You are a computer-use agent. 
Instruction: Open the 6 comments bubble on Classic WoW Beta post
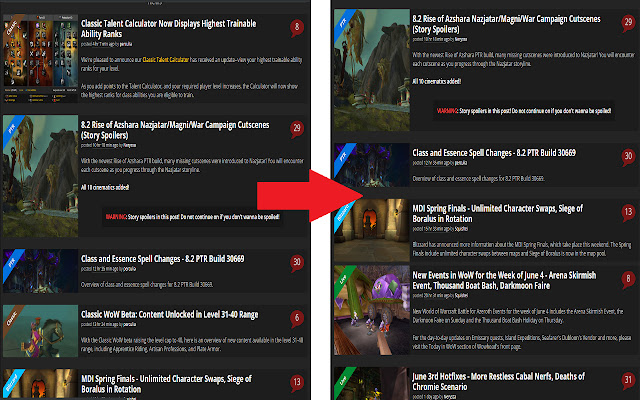297,319
